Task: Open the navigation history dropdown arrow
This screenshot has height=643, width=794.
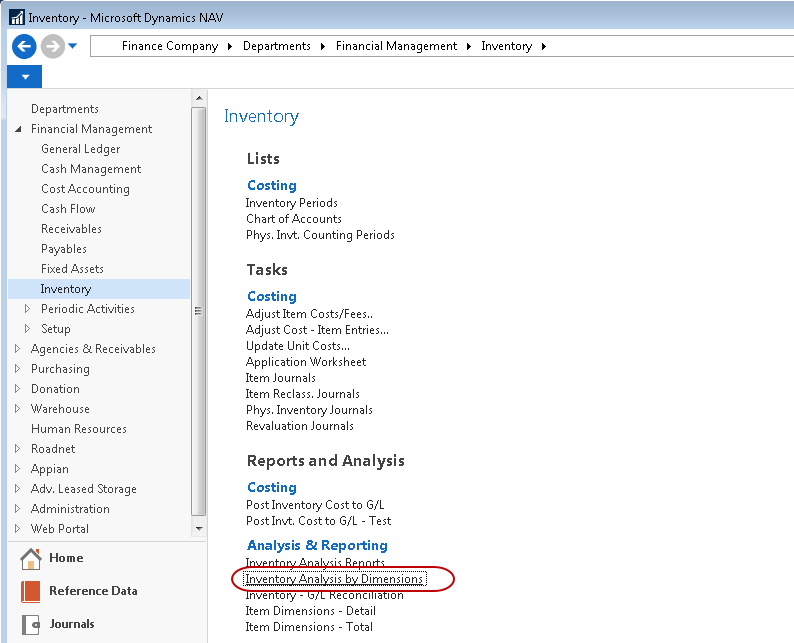Action: 73,46
